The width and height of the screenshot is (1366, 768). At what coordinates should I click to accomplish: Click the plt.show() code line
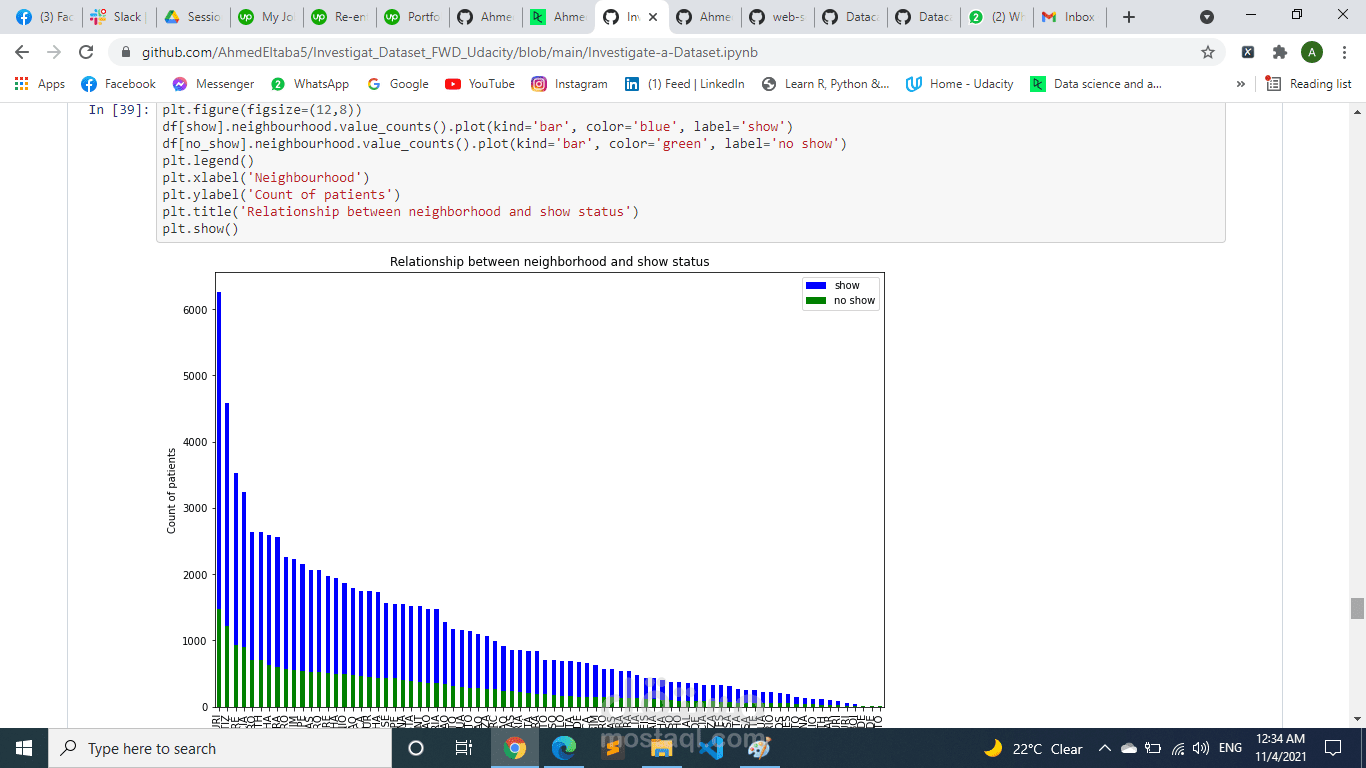200,229
